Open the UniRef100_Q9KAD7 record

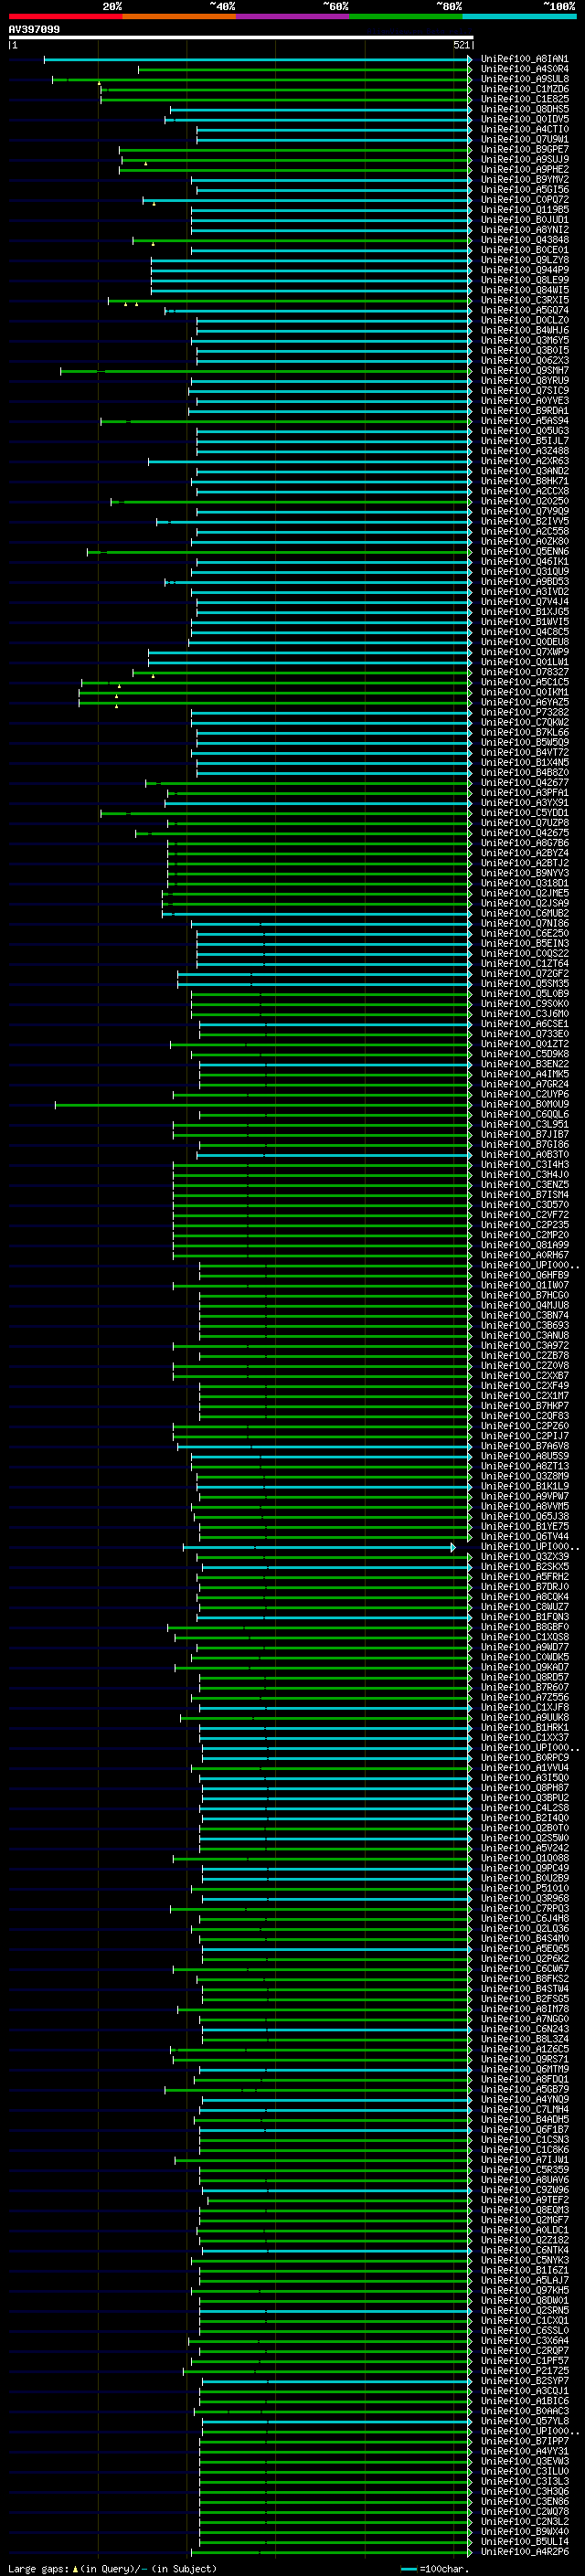[524, 1668]
